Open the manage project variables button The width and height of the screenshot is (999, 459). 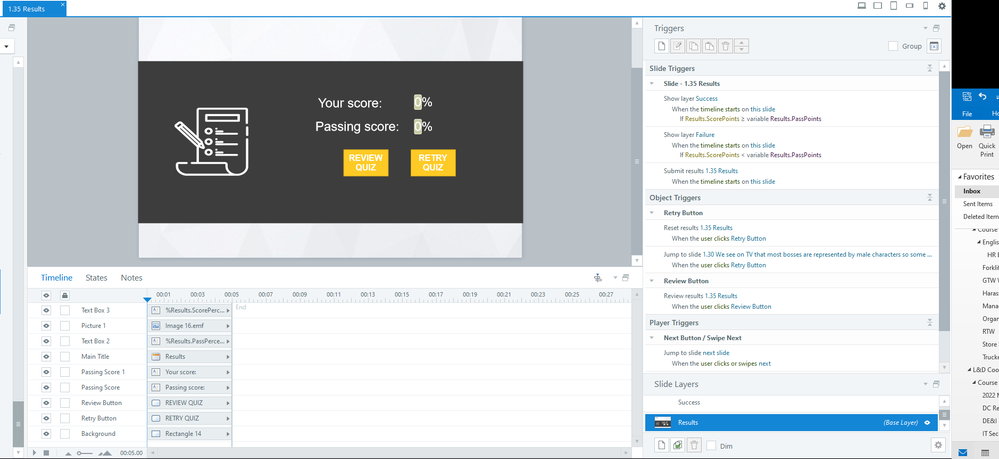(933, 46)
